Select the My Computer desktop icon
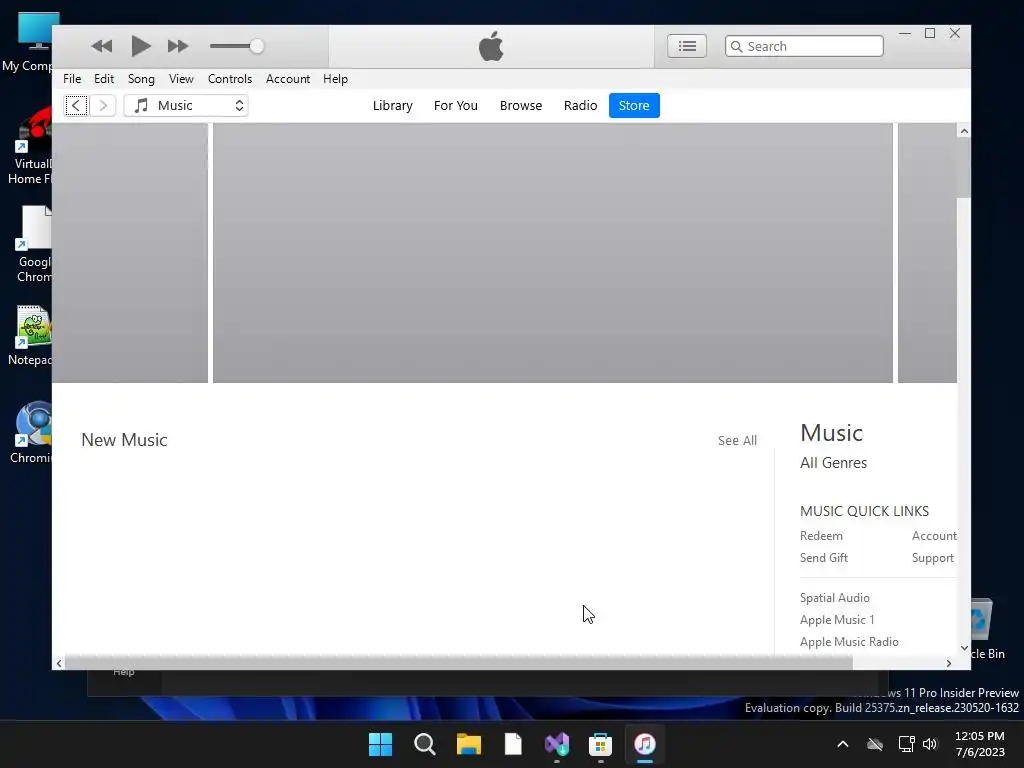 [x=29, y=42]
